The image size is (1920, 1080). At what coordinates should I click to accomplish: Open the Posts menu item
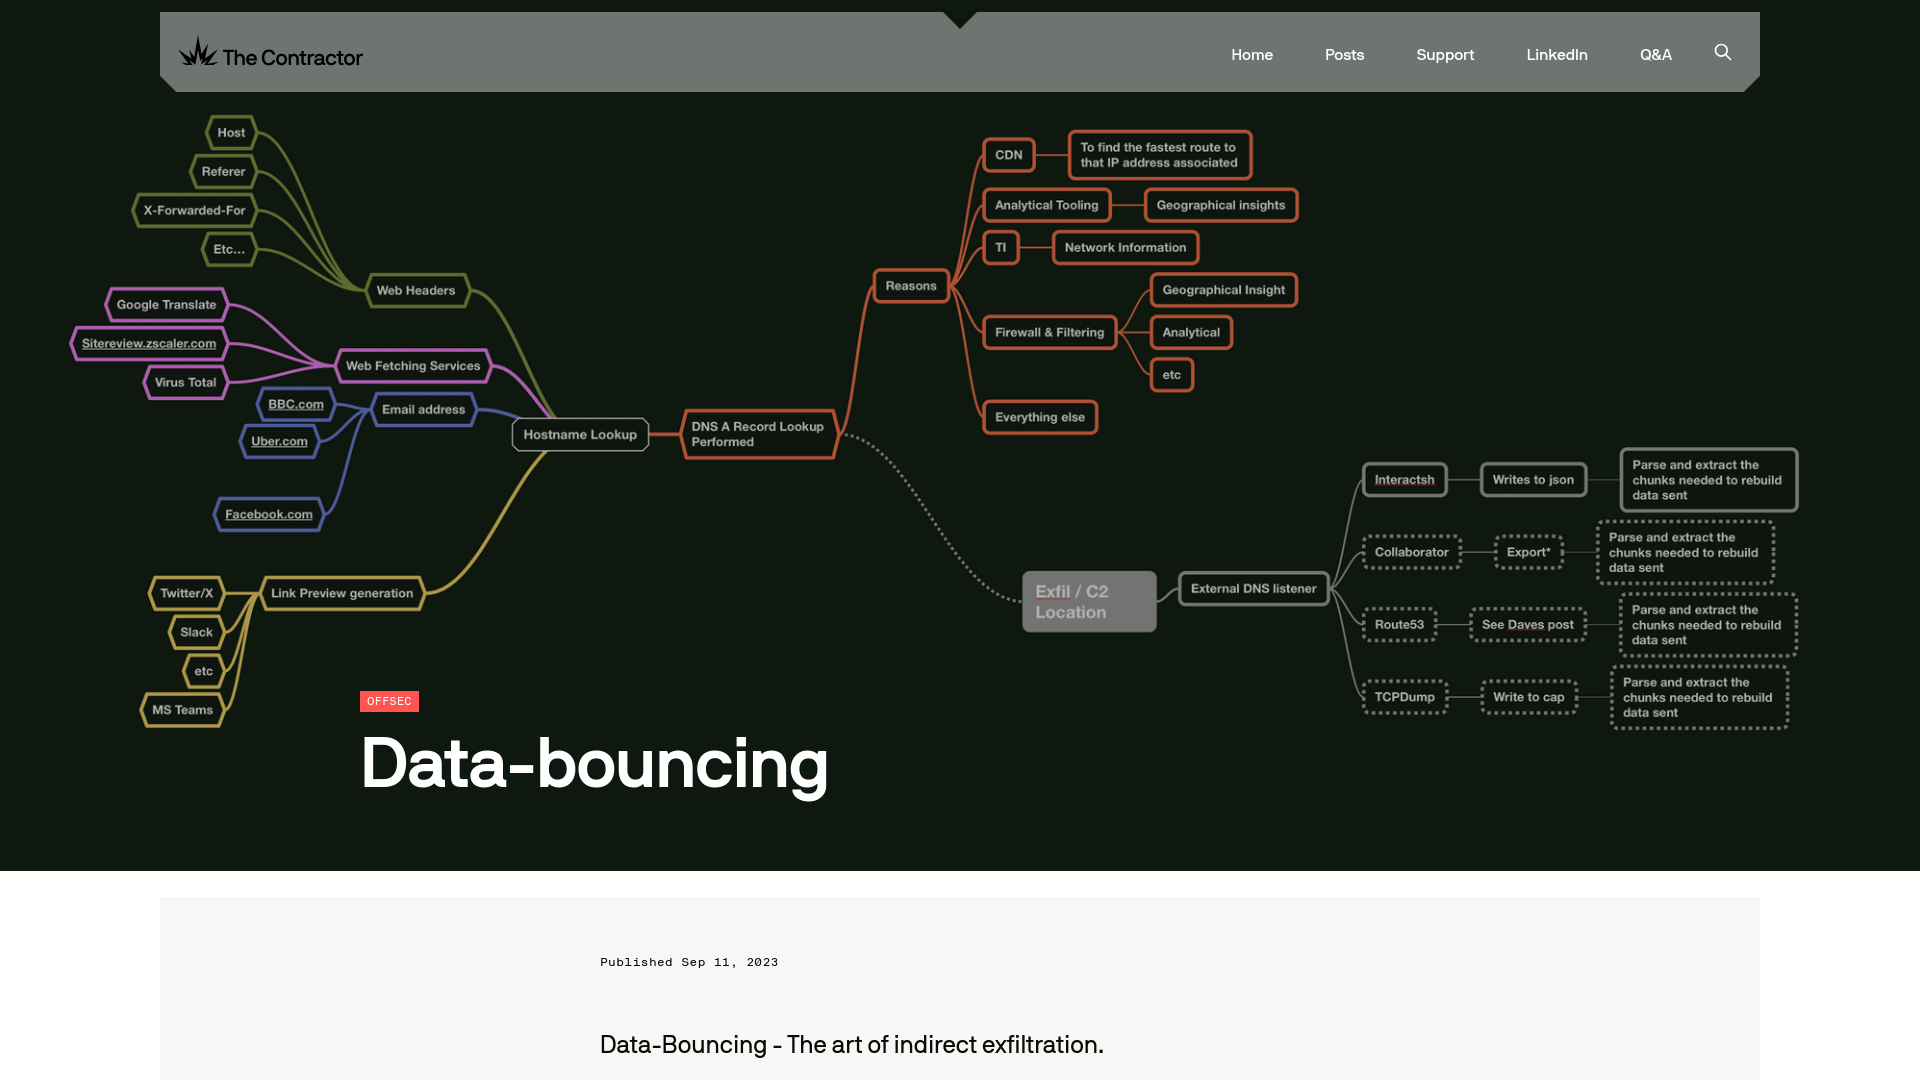click(1344, 51)
